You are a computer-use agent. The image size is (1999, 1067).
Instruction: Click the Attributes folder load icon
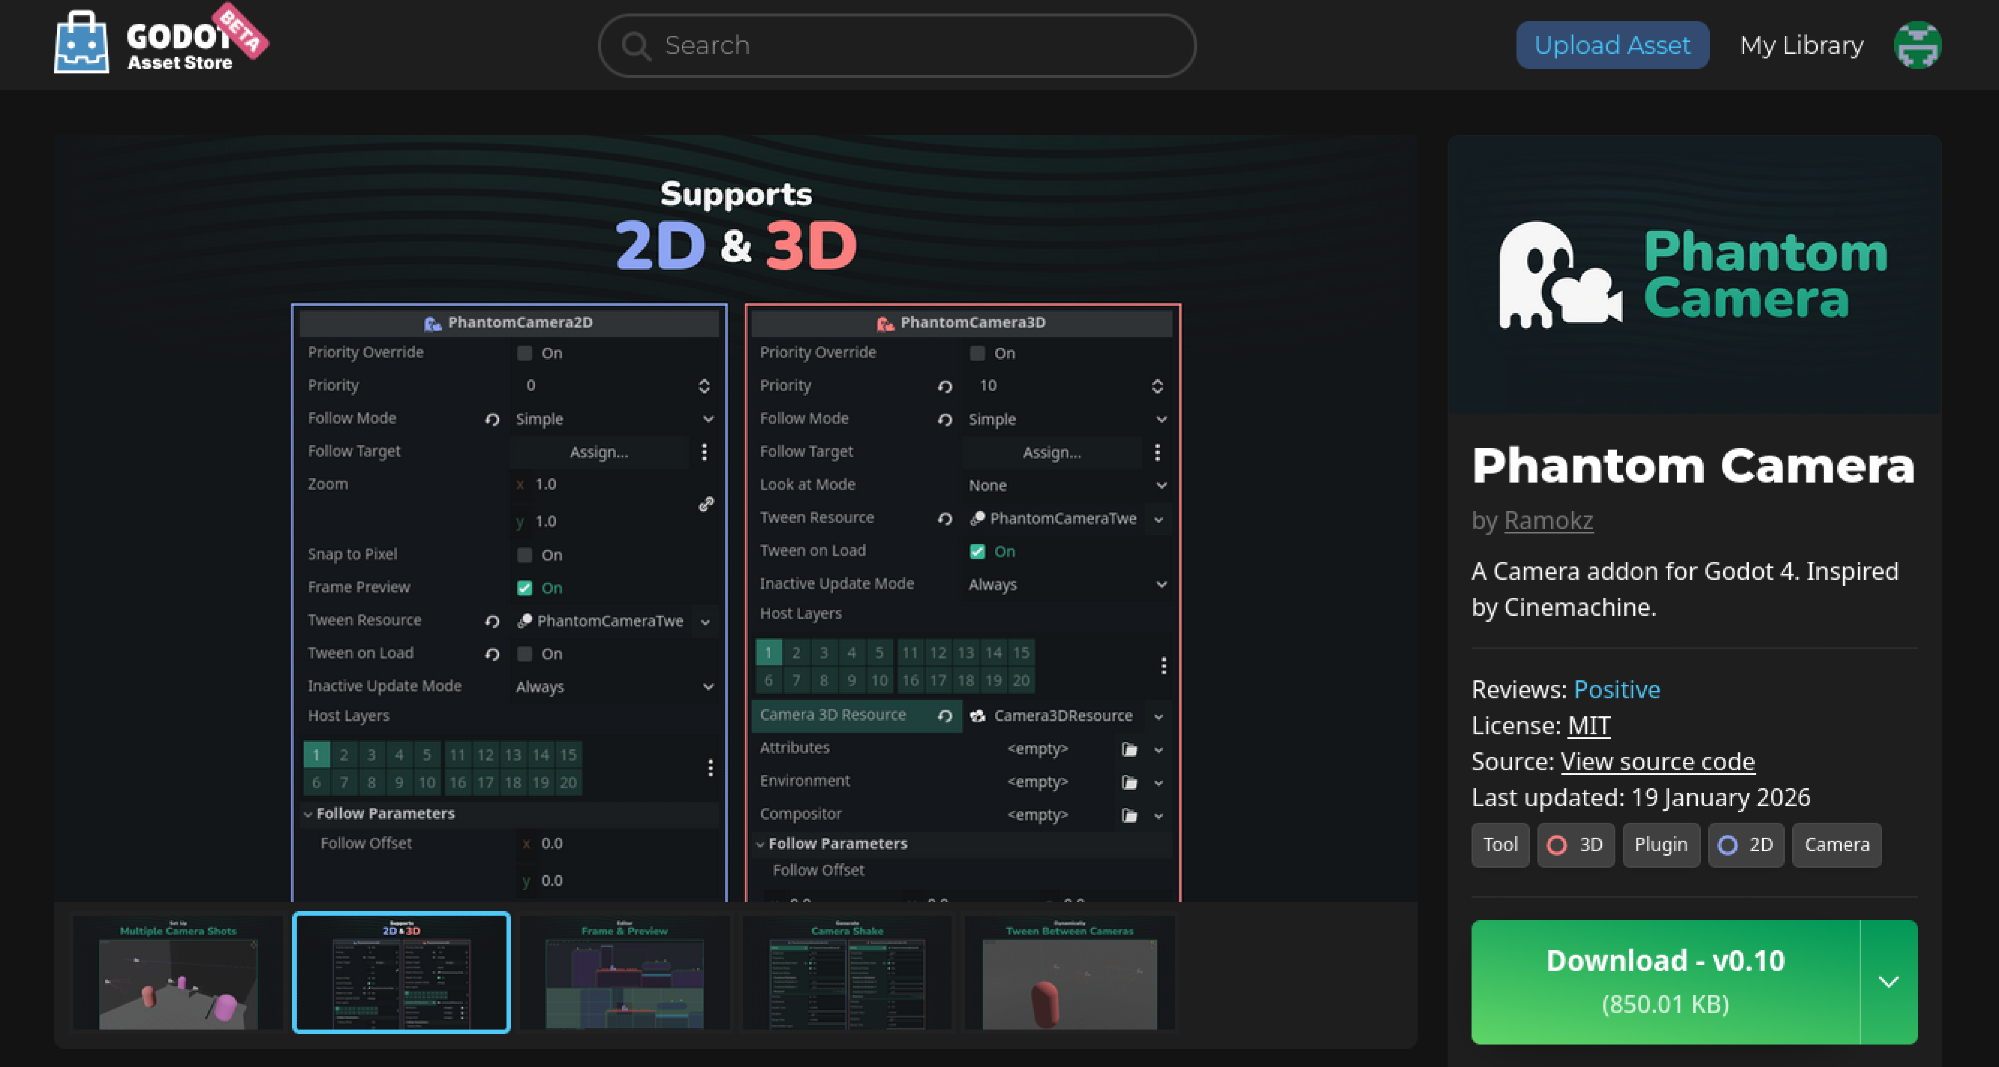coord(1129,749)
